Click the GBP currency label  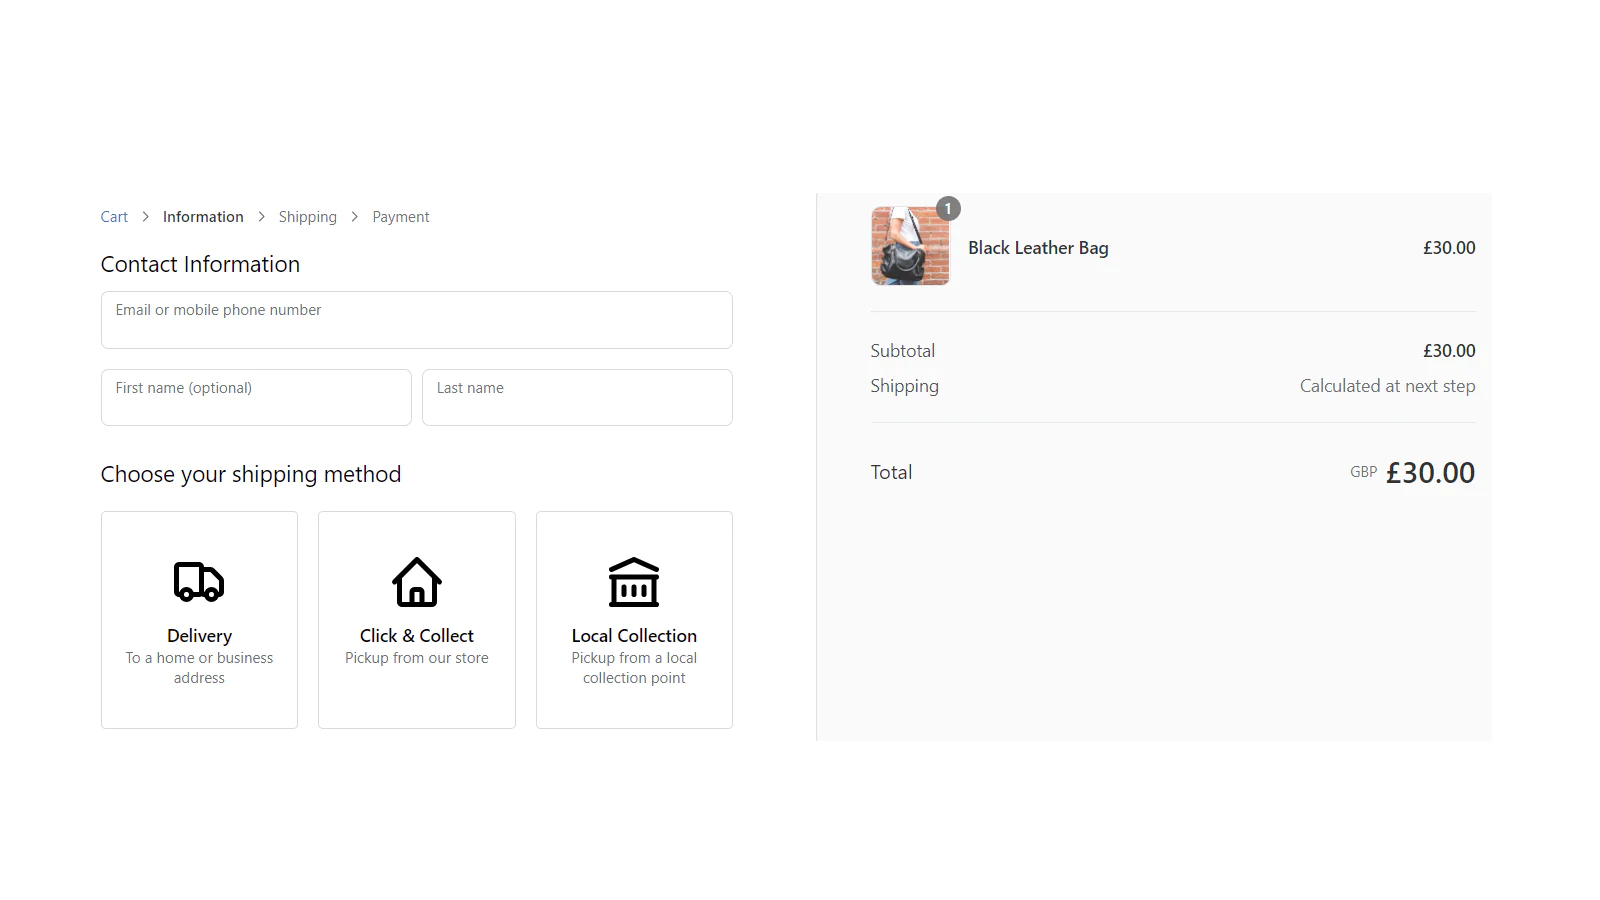point(1364,472)
